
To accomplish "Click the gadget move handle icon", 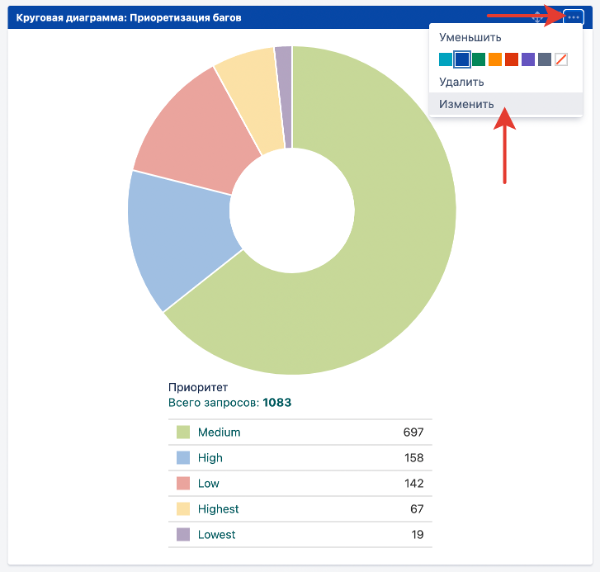I will click(x=538, y=17).
